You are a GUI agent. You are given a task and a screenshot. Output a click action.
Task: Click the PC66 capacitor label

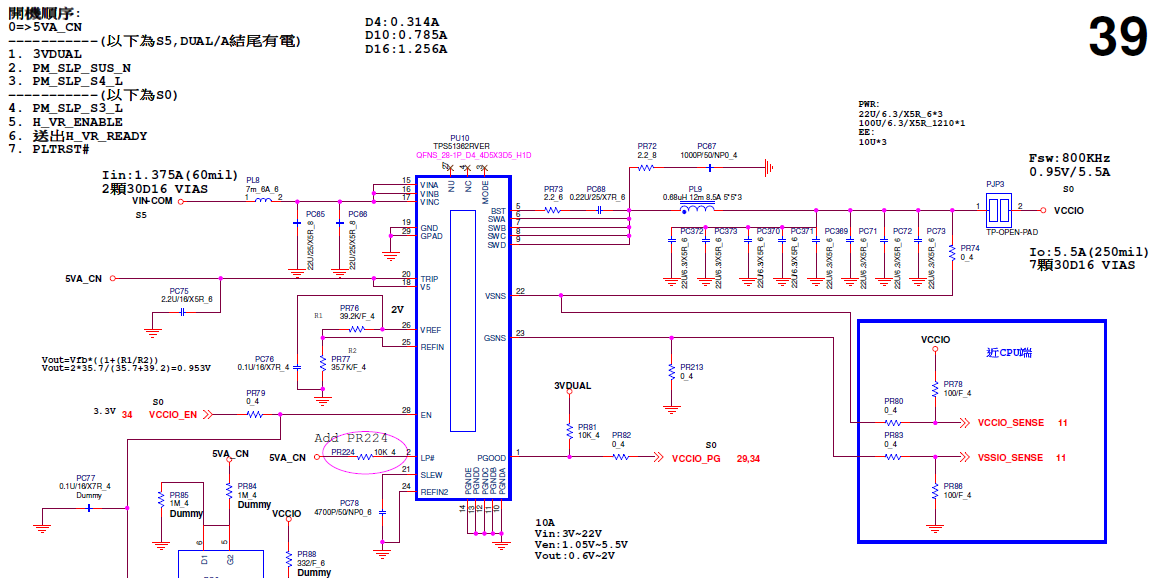358,214
